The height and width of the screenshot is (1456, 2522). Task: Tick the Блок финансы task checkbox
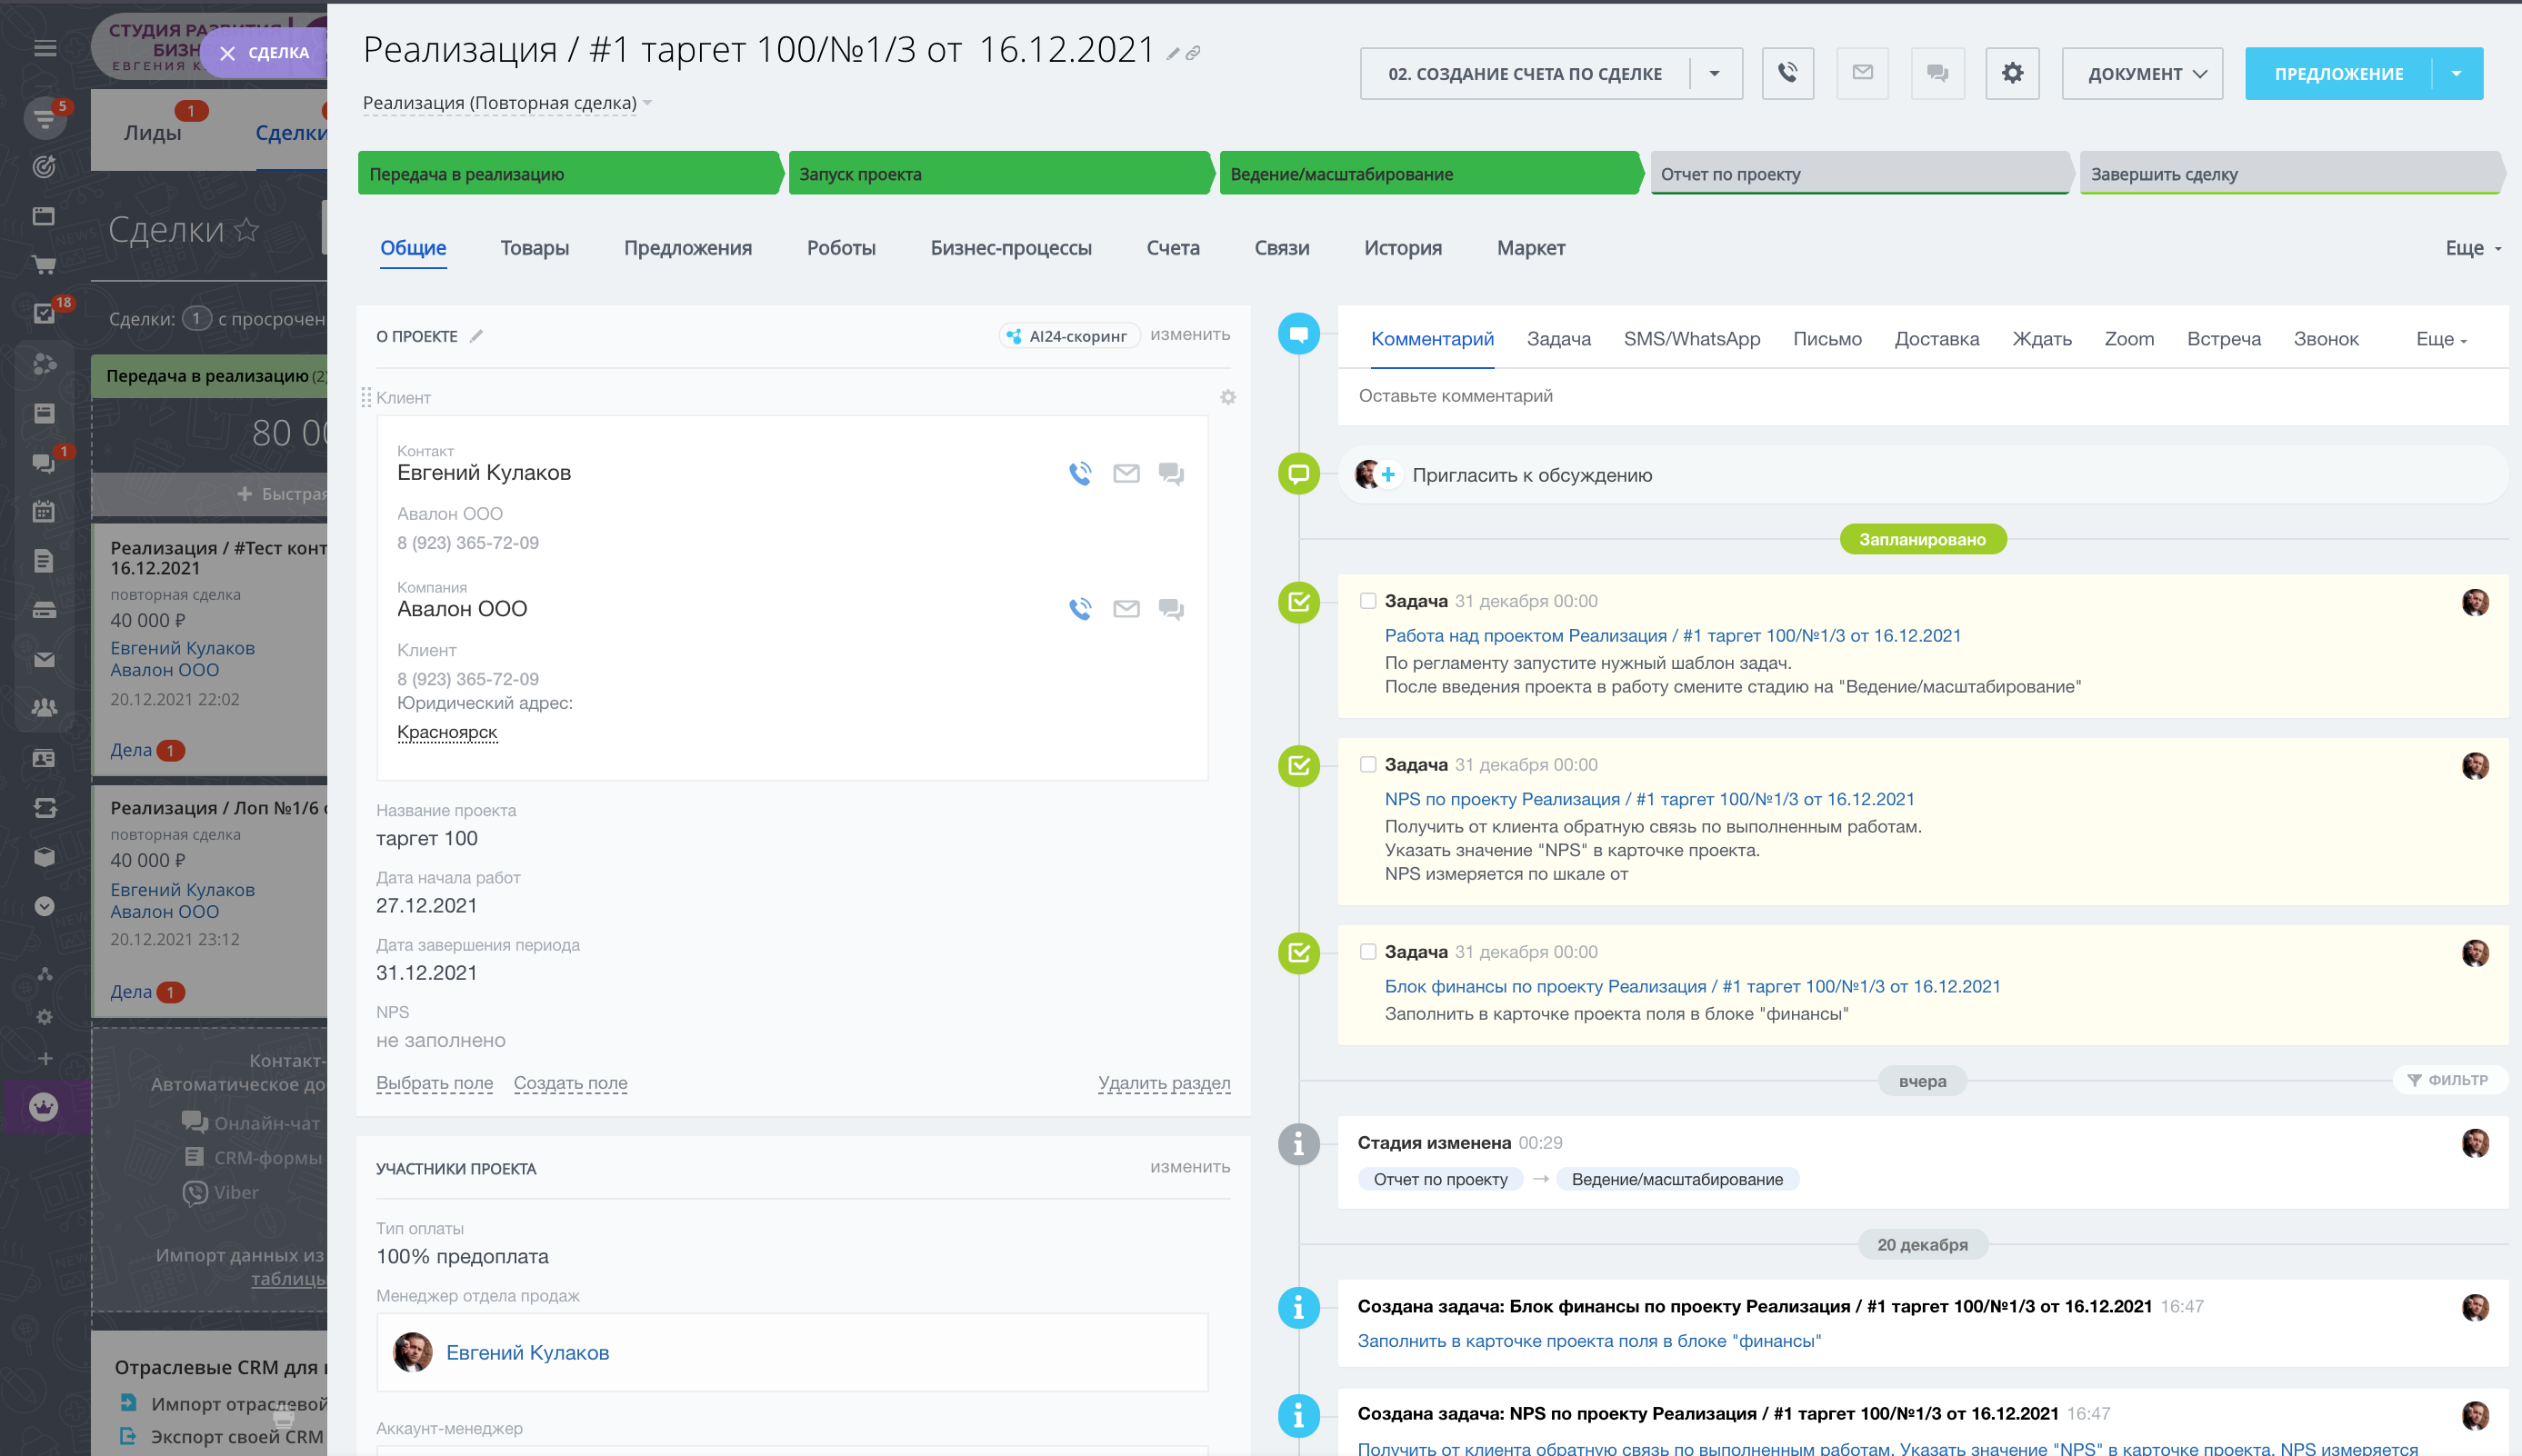pos(1367,952)
